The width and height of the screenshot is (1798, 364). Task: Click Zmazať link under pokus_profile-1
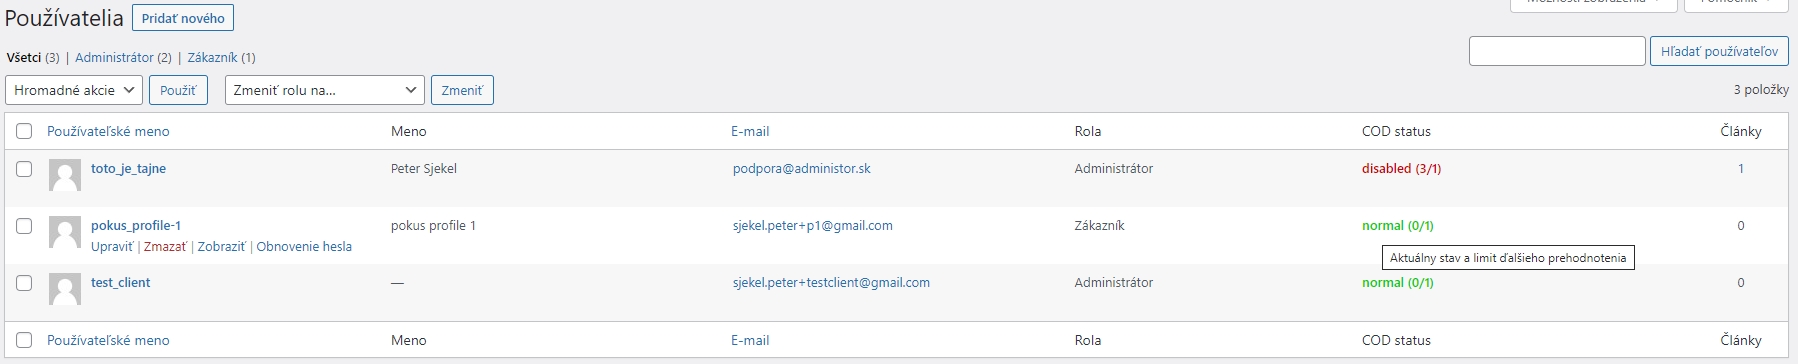[165, 246]
